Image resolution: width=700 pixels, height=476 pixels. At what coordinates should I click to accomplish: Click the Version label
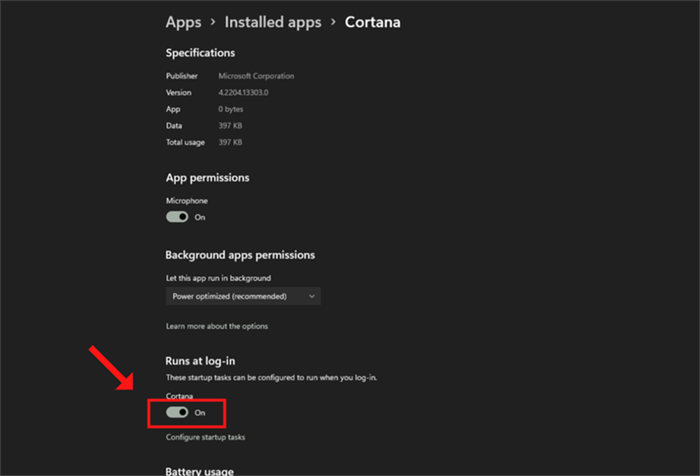179,92
